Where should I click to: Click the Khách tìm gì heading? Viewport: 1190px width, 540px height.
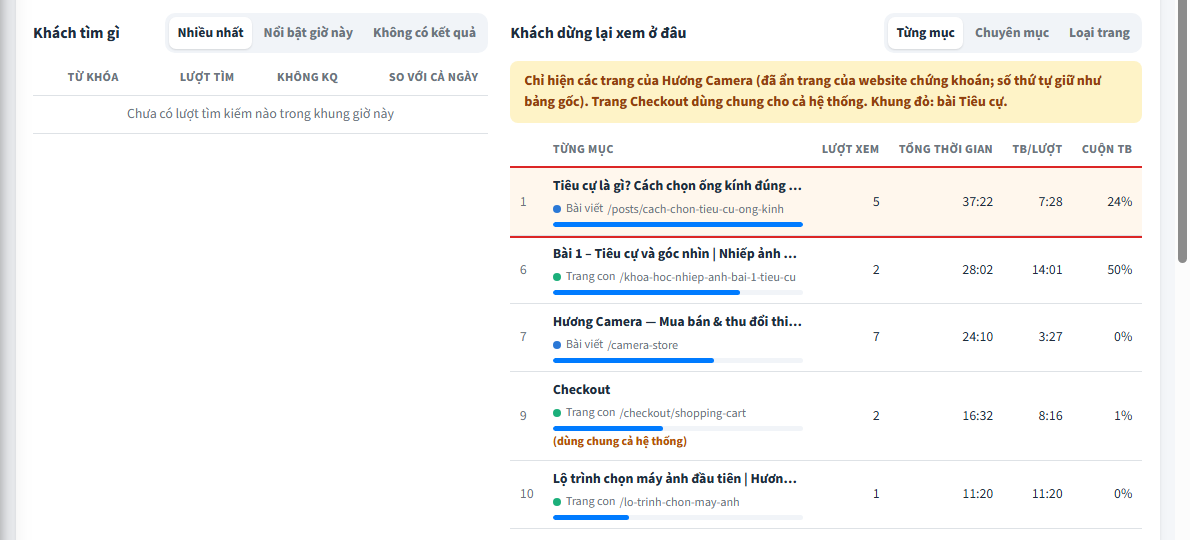pos(77,33)
